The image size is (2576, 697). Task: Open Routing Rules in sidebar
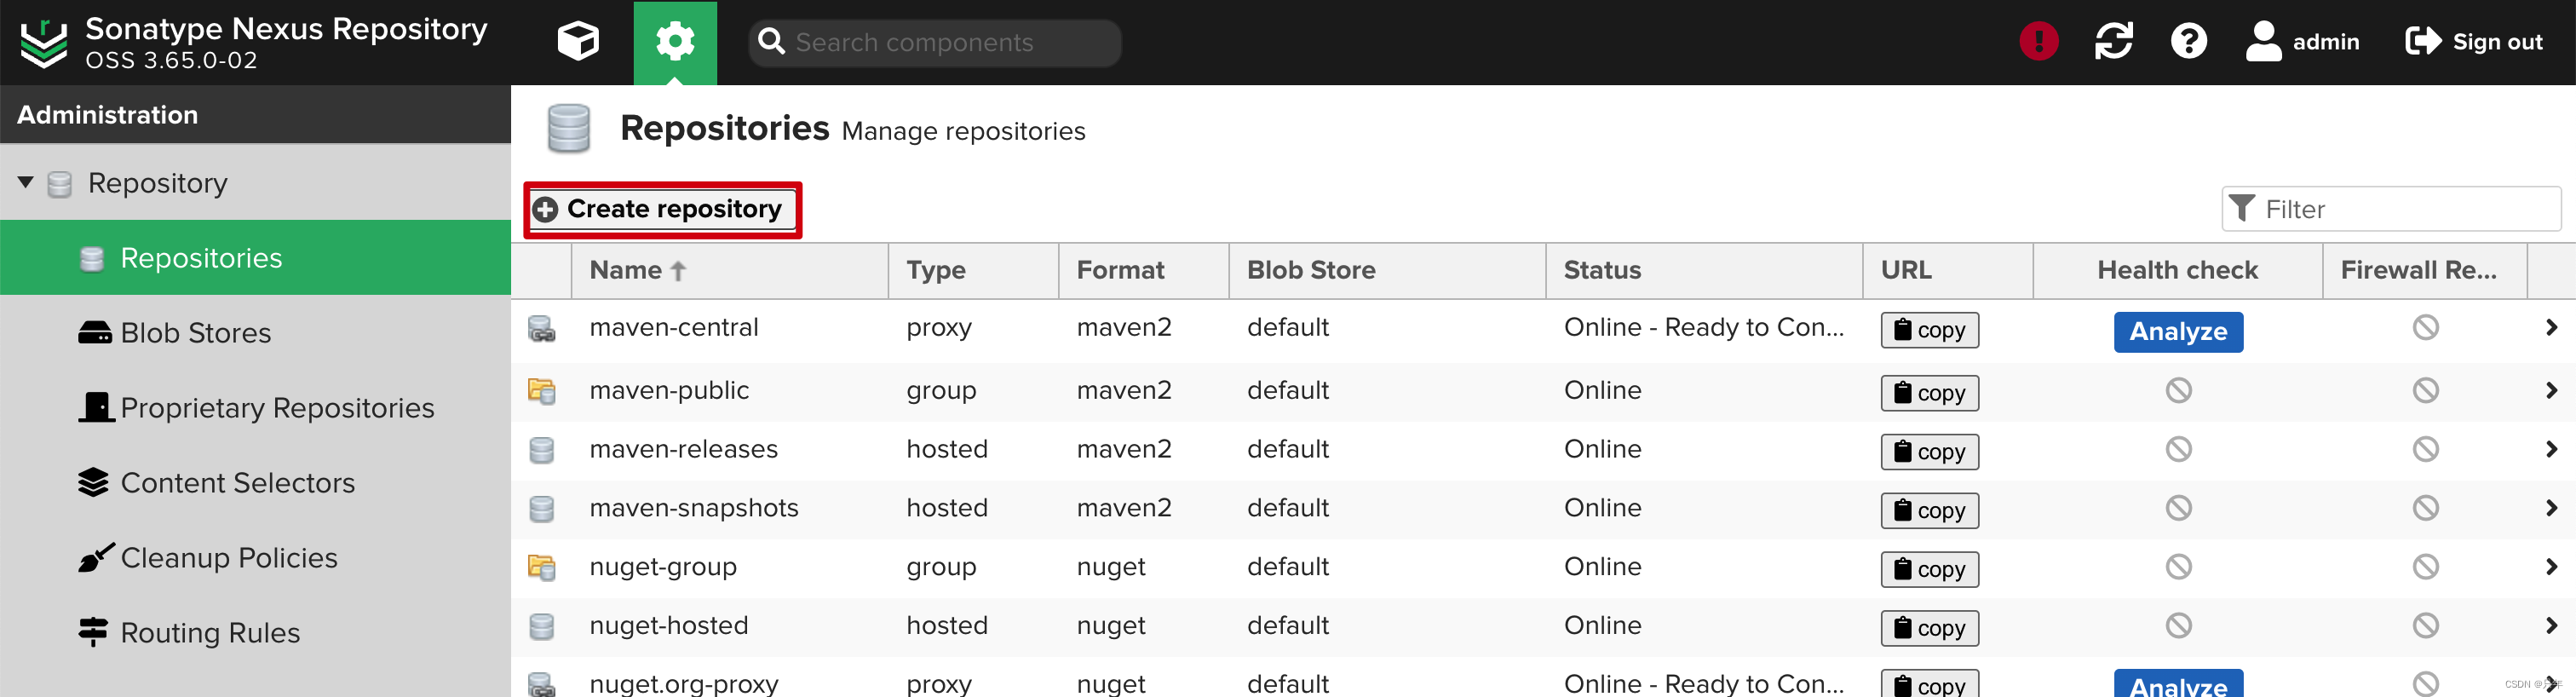coord(255,632)
